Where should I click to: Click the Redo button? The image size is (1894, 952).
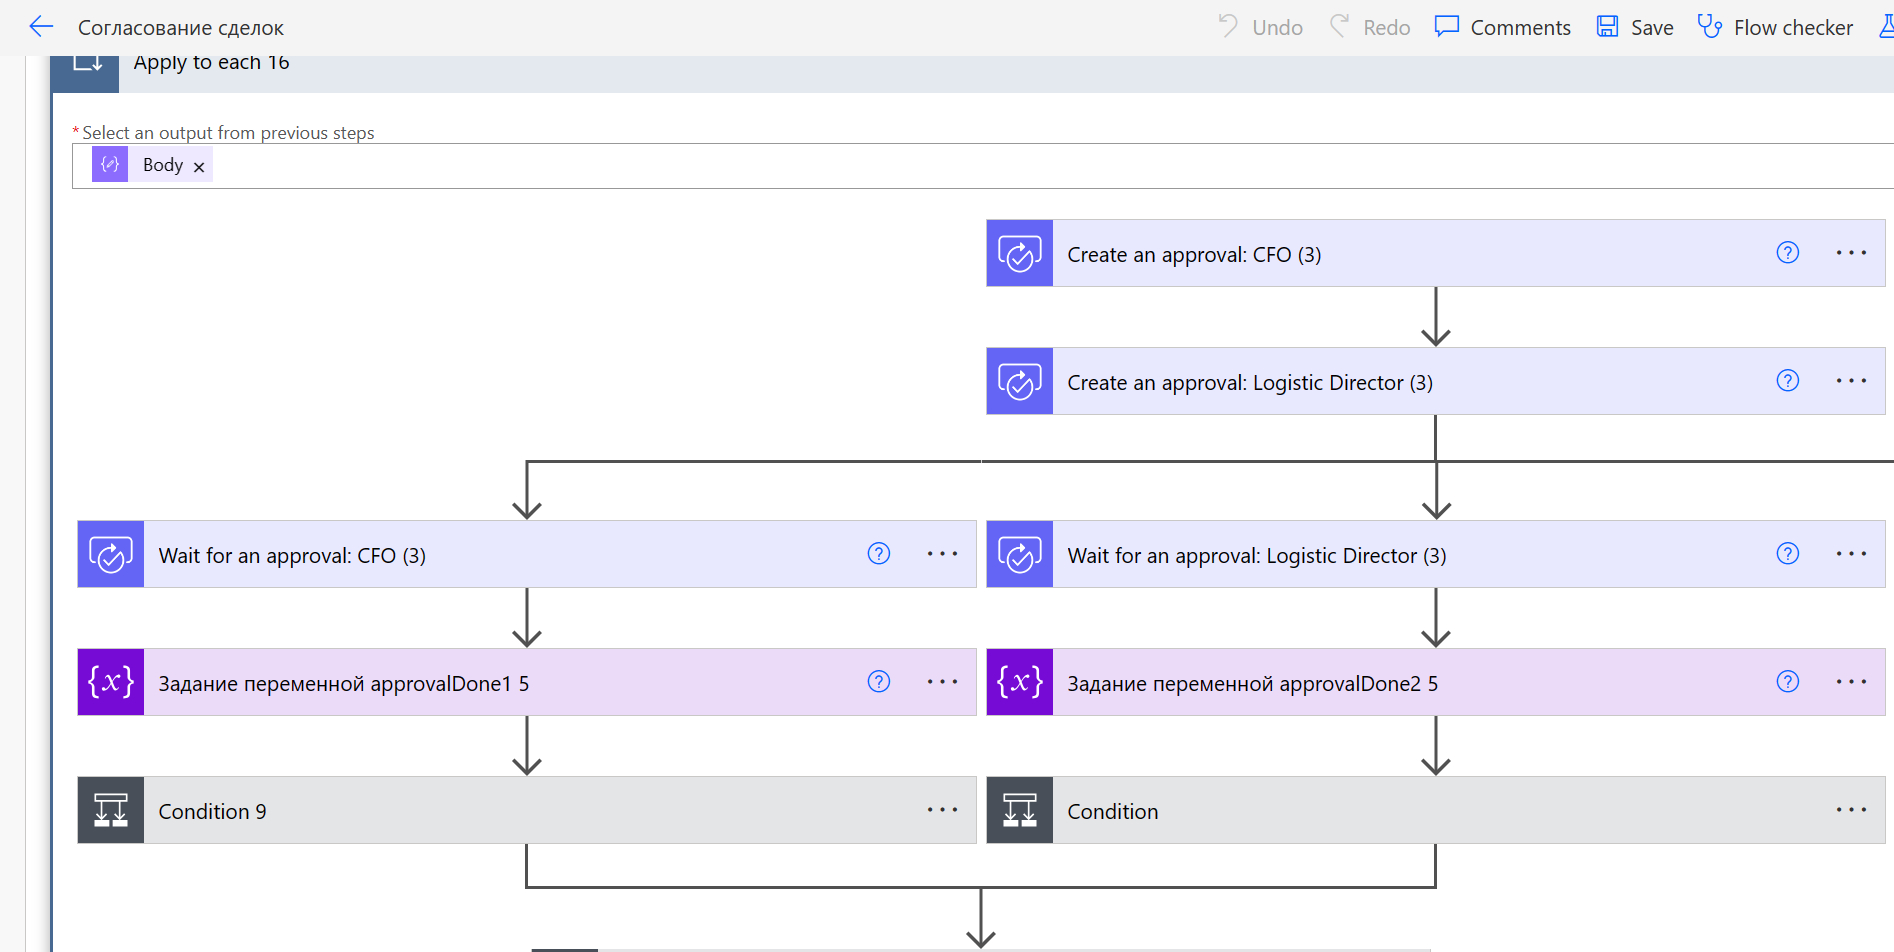1370,27
